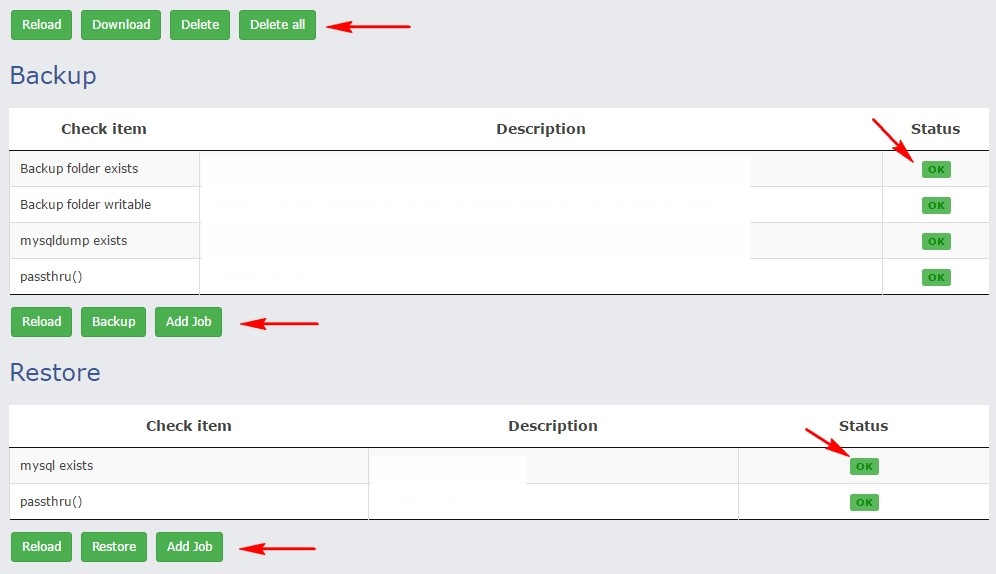Select the Backup folder exists check item
Viewport: 996px width, 574px height.
(x=79, y=169)
